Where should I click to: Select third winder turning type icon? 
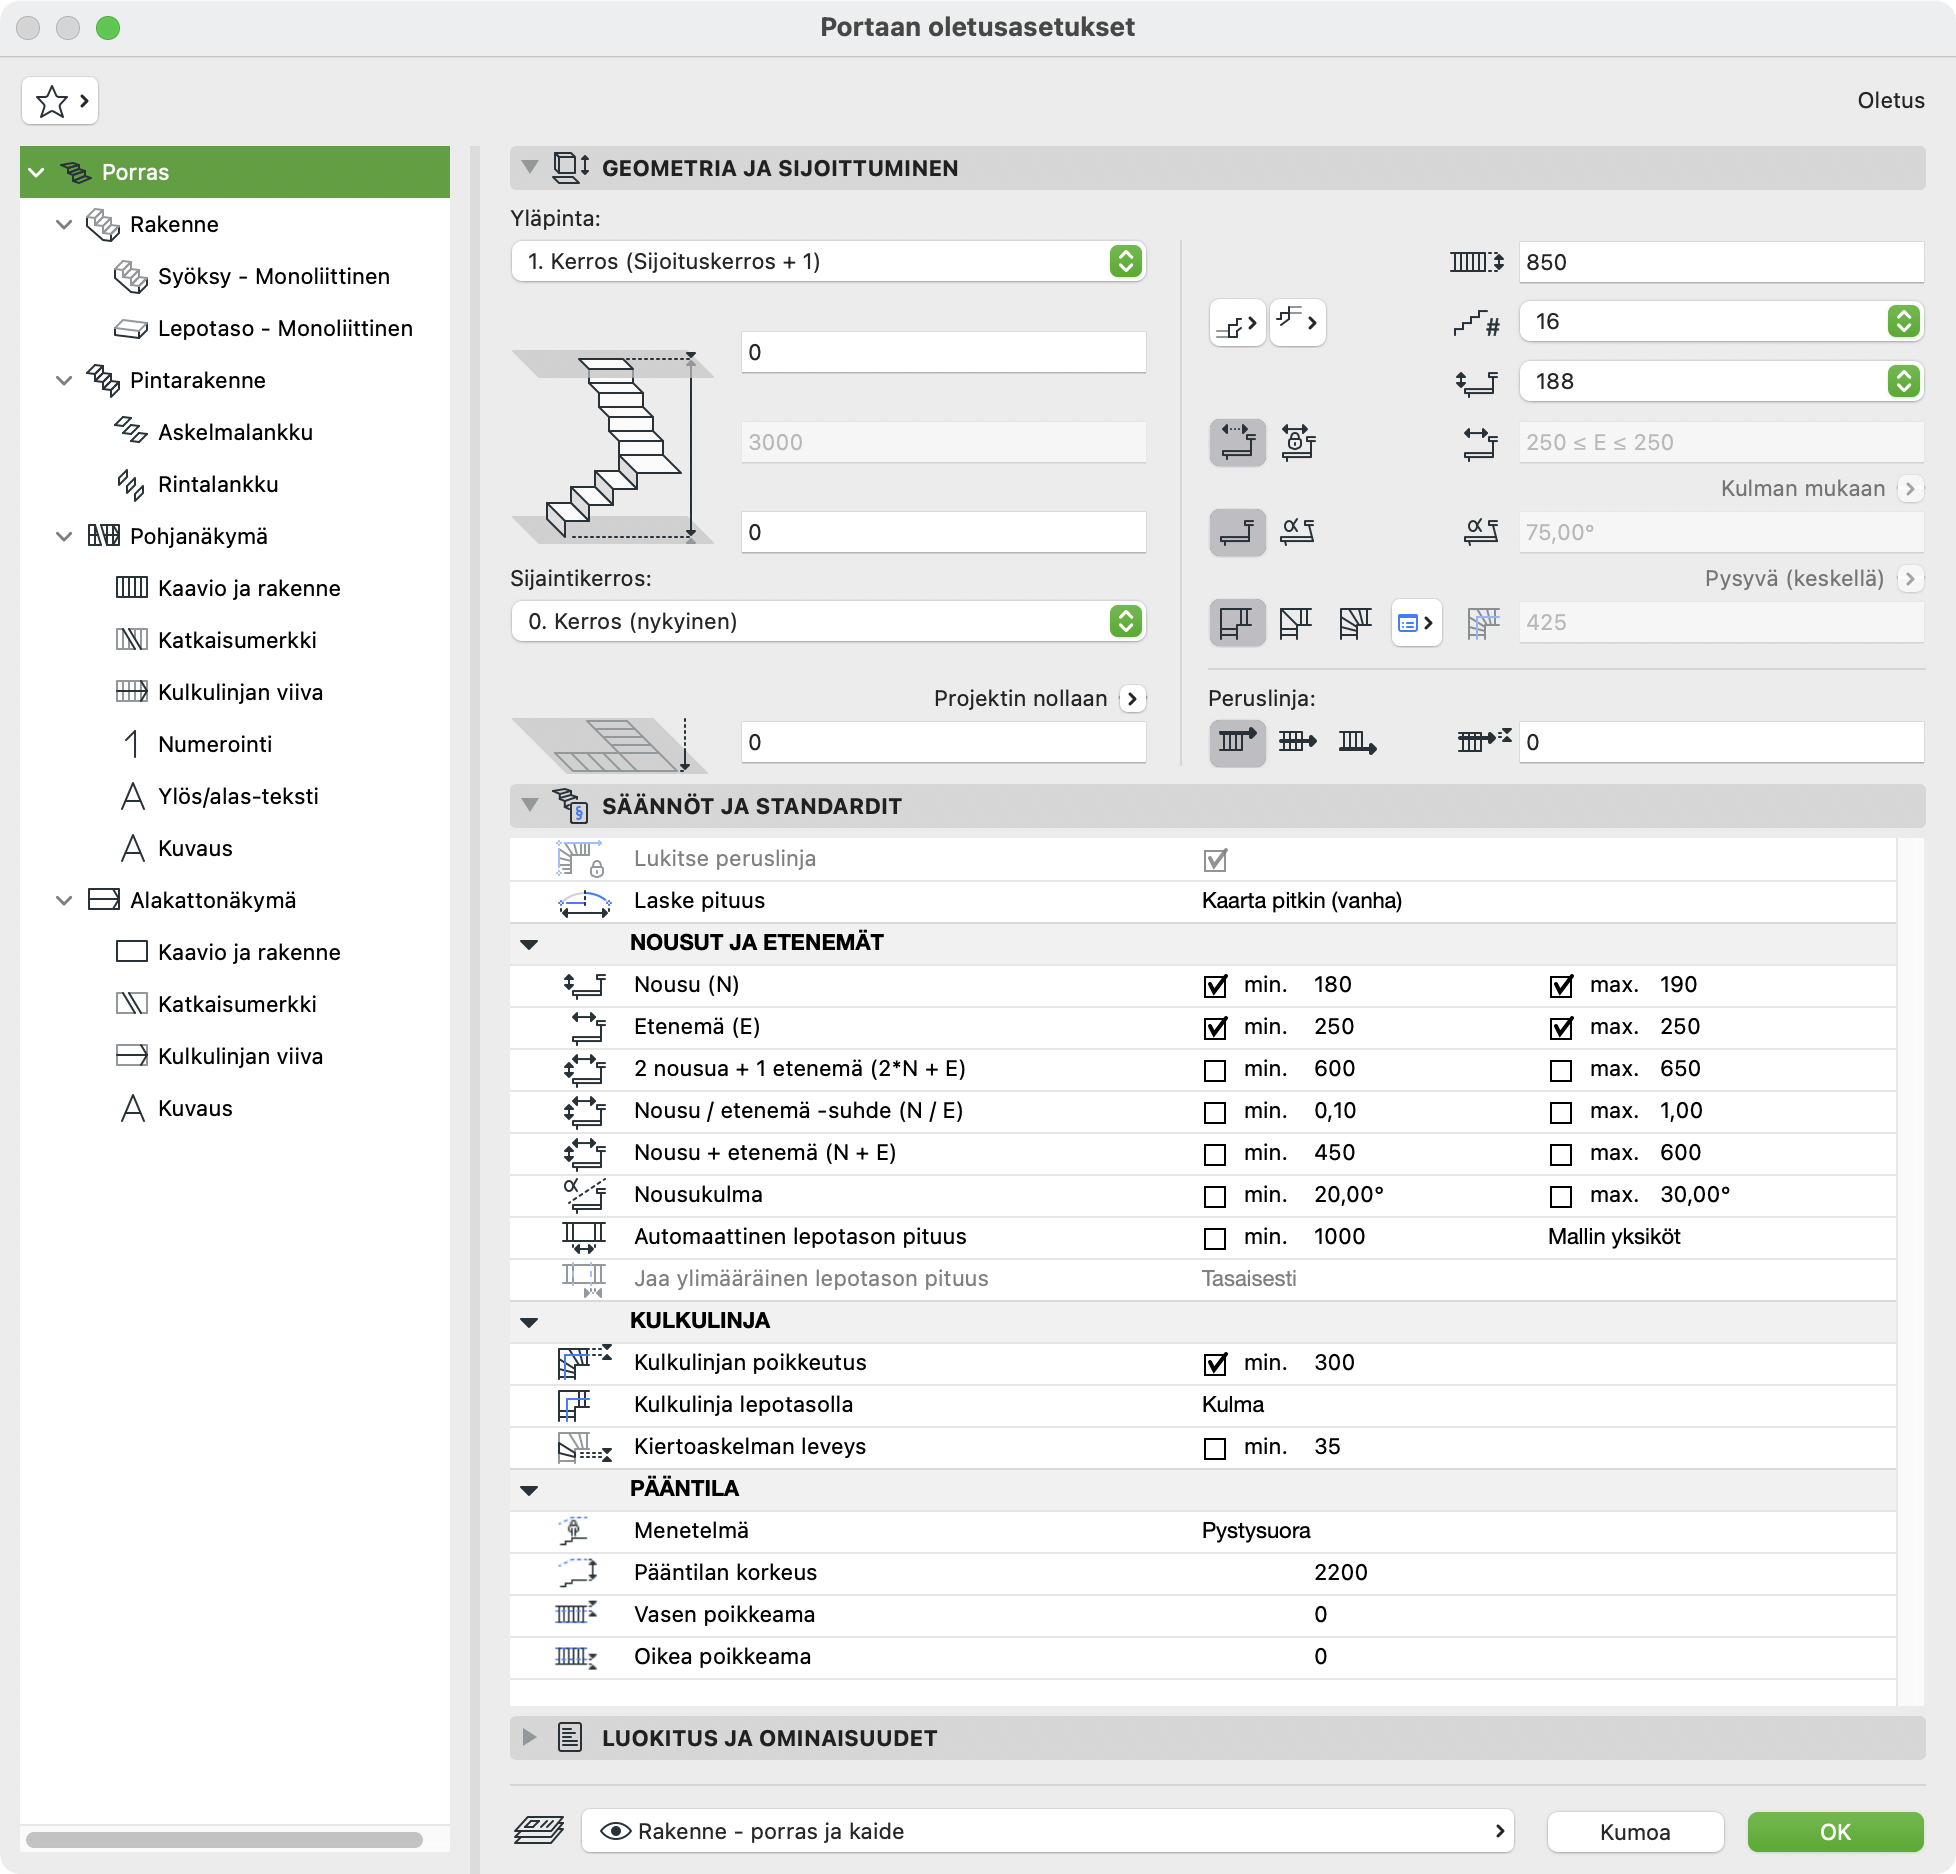[x=1355, y=622]
